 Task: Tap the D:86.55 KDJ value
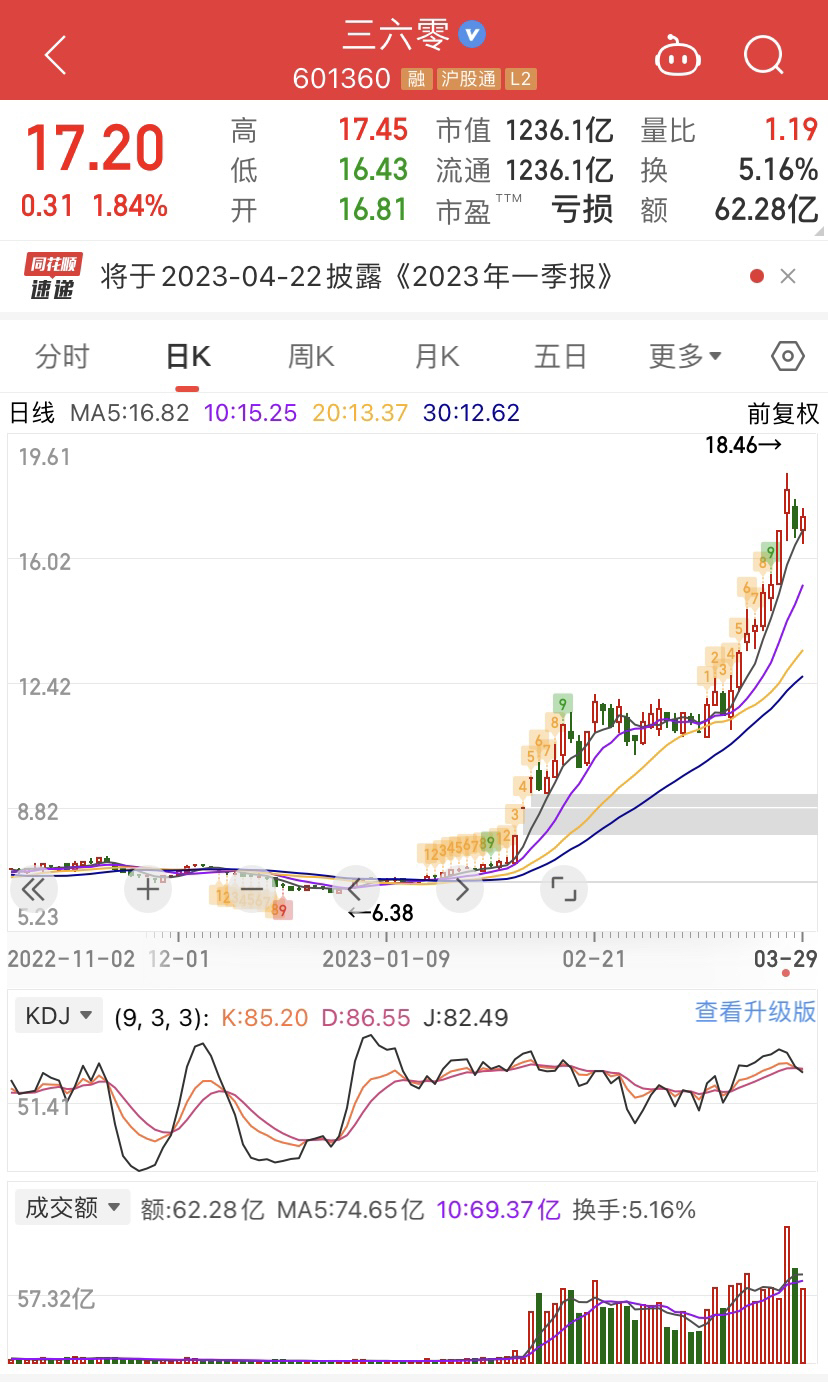click(x=366, y=1018)
